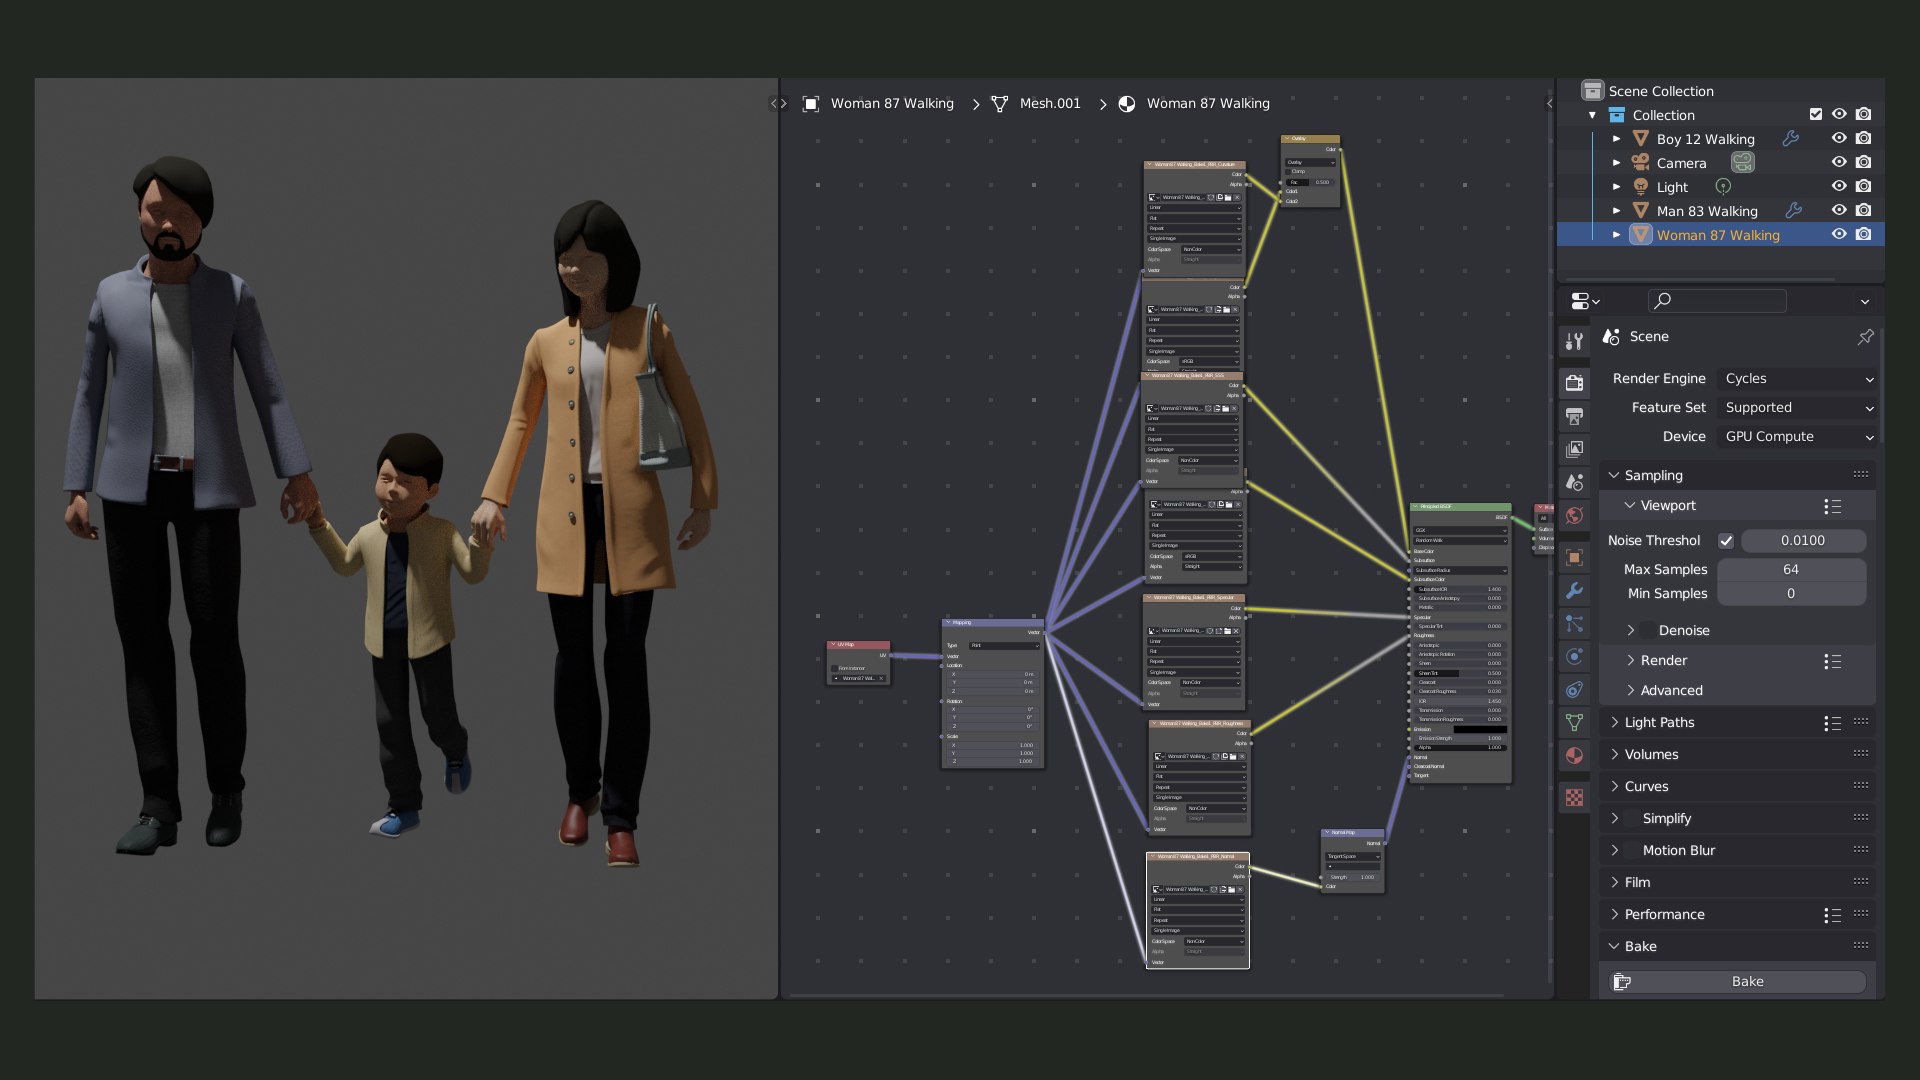
Task: Click the camera data icon beside Camera
Action: coord(1743,163)
